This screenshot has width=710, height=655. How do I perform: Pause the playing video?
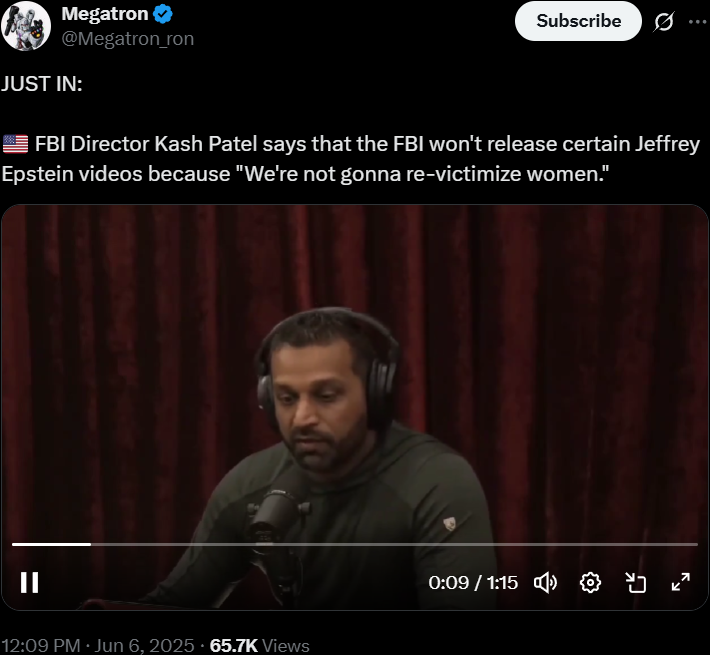pyautogui.click(x=29, y=582)
